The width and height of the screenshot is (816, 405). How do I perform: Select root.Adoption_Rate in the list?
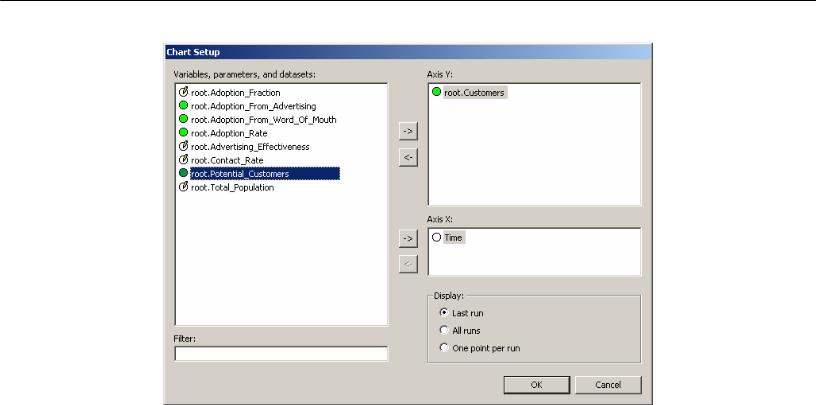tap(229, 133)
